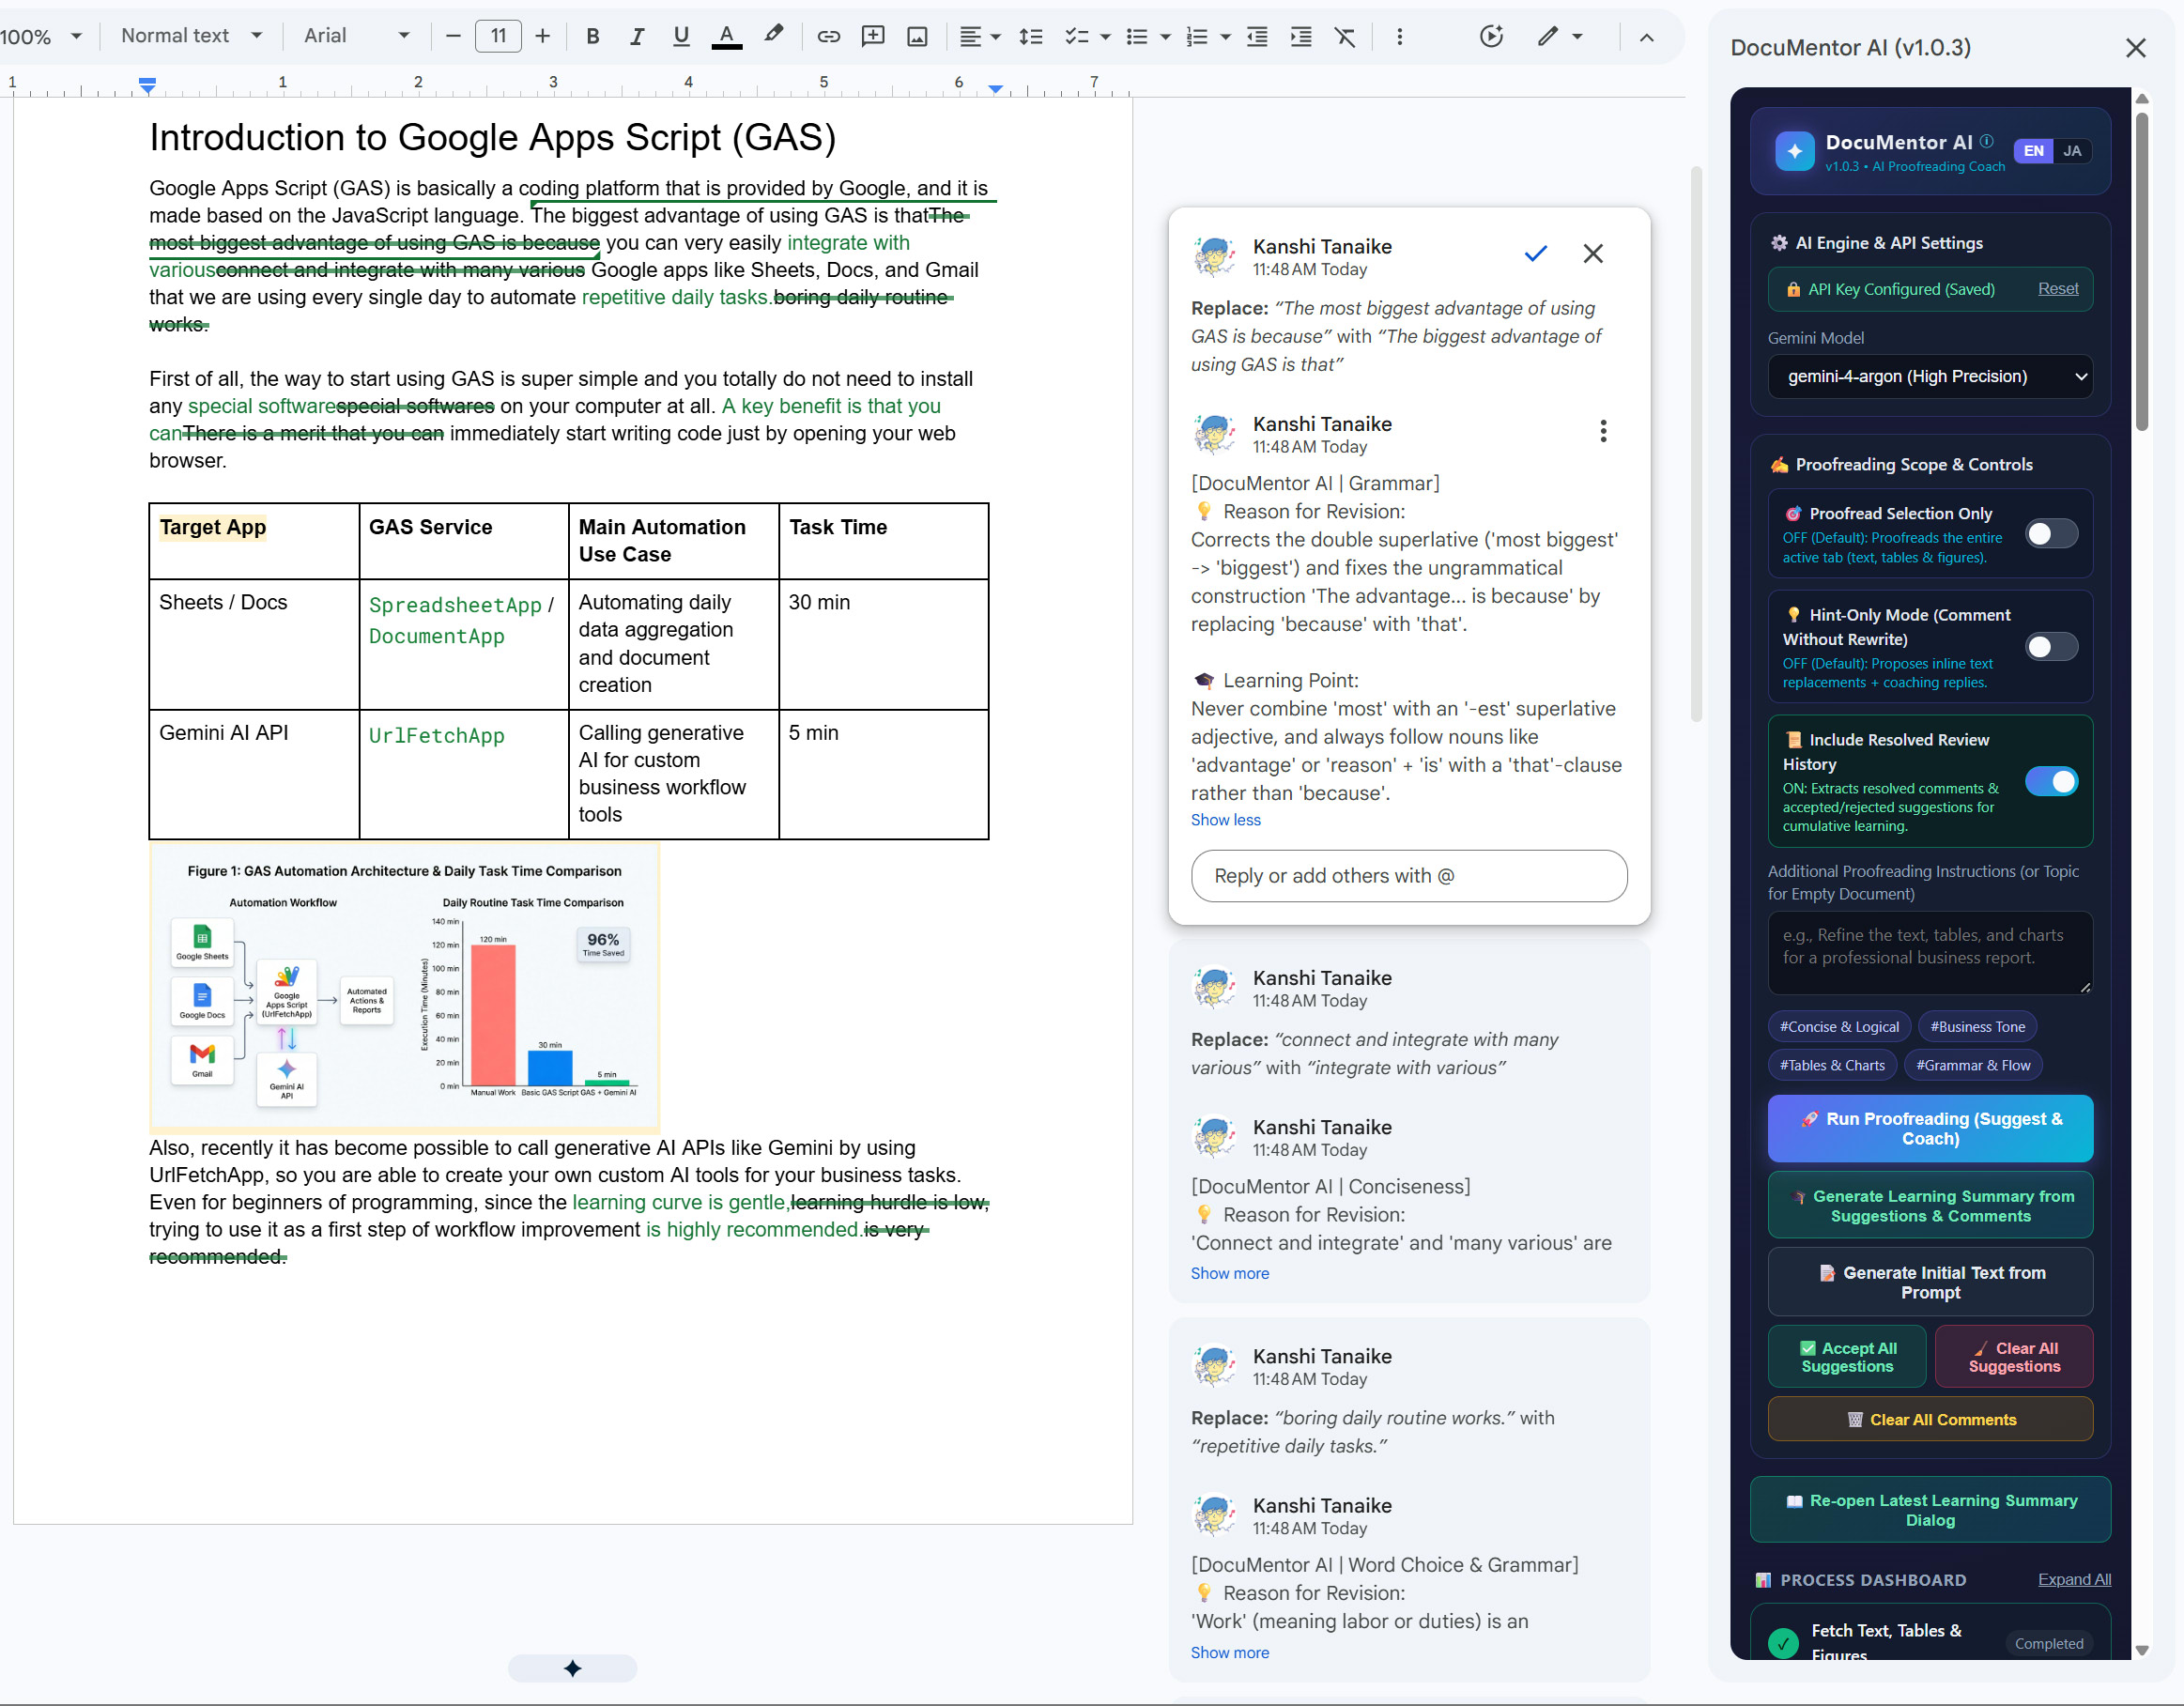
Task: Apply underline formatting
Action: point(681,36)
